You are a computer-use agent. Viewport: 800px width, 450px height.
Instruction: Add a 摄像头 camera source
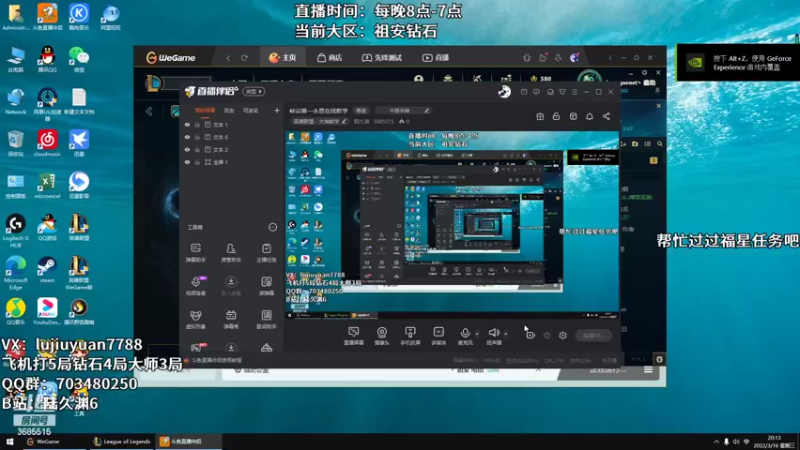(x=382, y=336)
